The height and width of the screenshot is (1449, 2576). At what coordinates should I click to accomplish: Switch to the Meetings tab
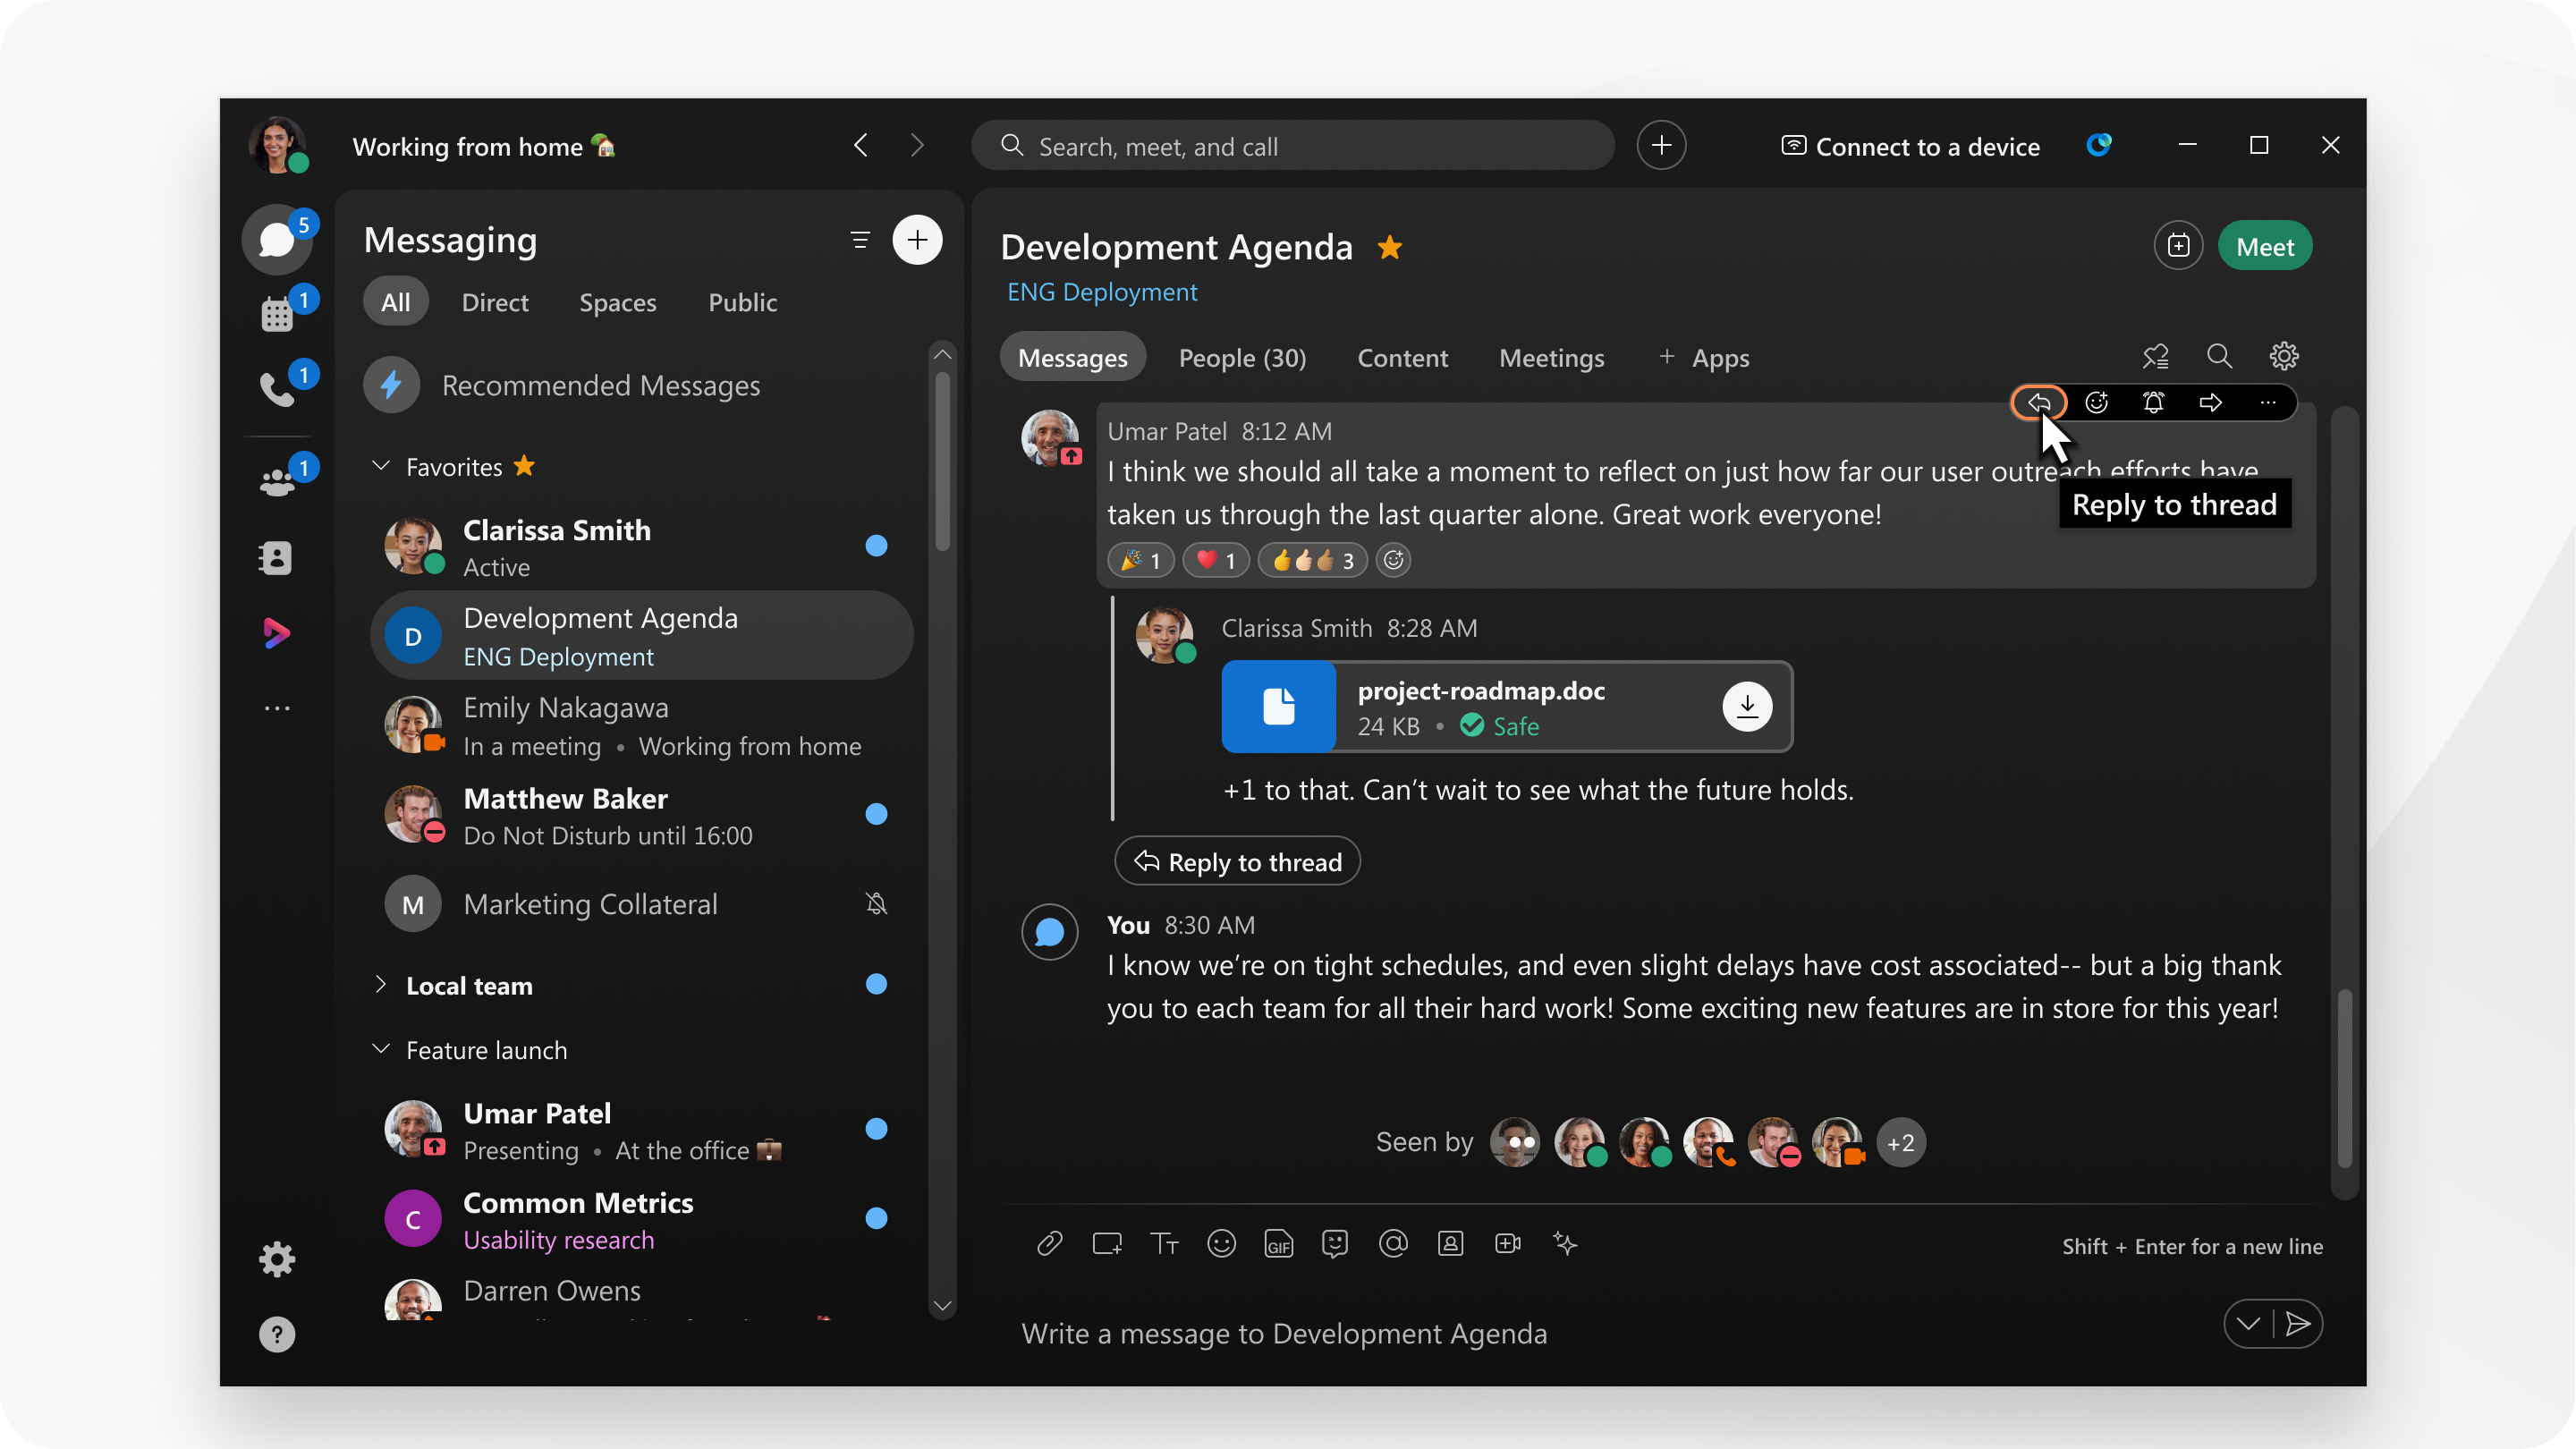click(1550, 358)
